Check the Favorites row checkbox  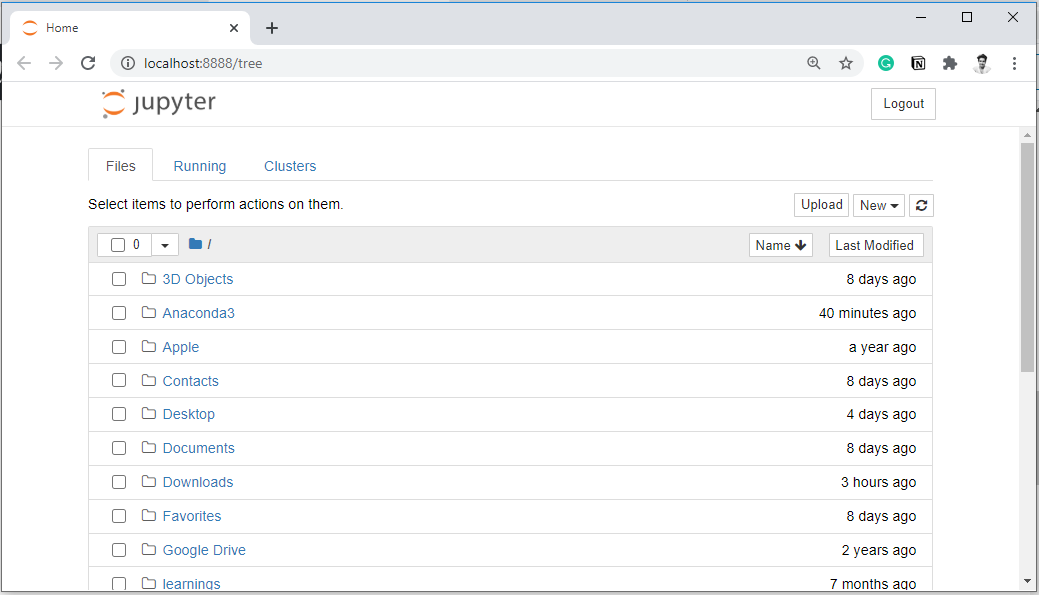pos(119,515)
